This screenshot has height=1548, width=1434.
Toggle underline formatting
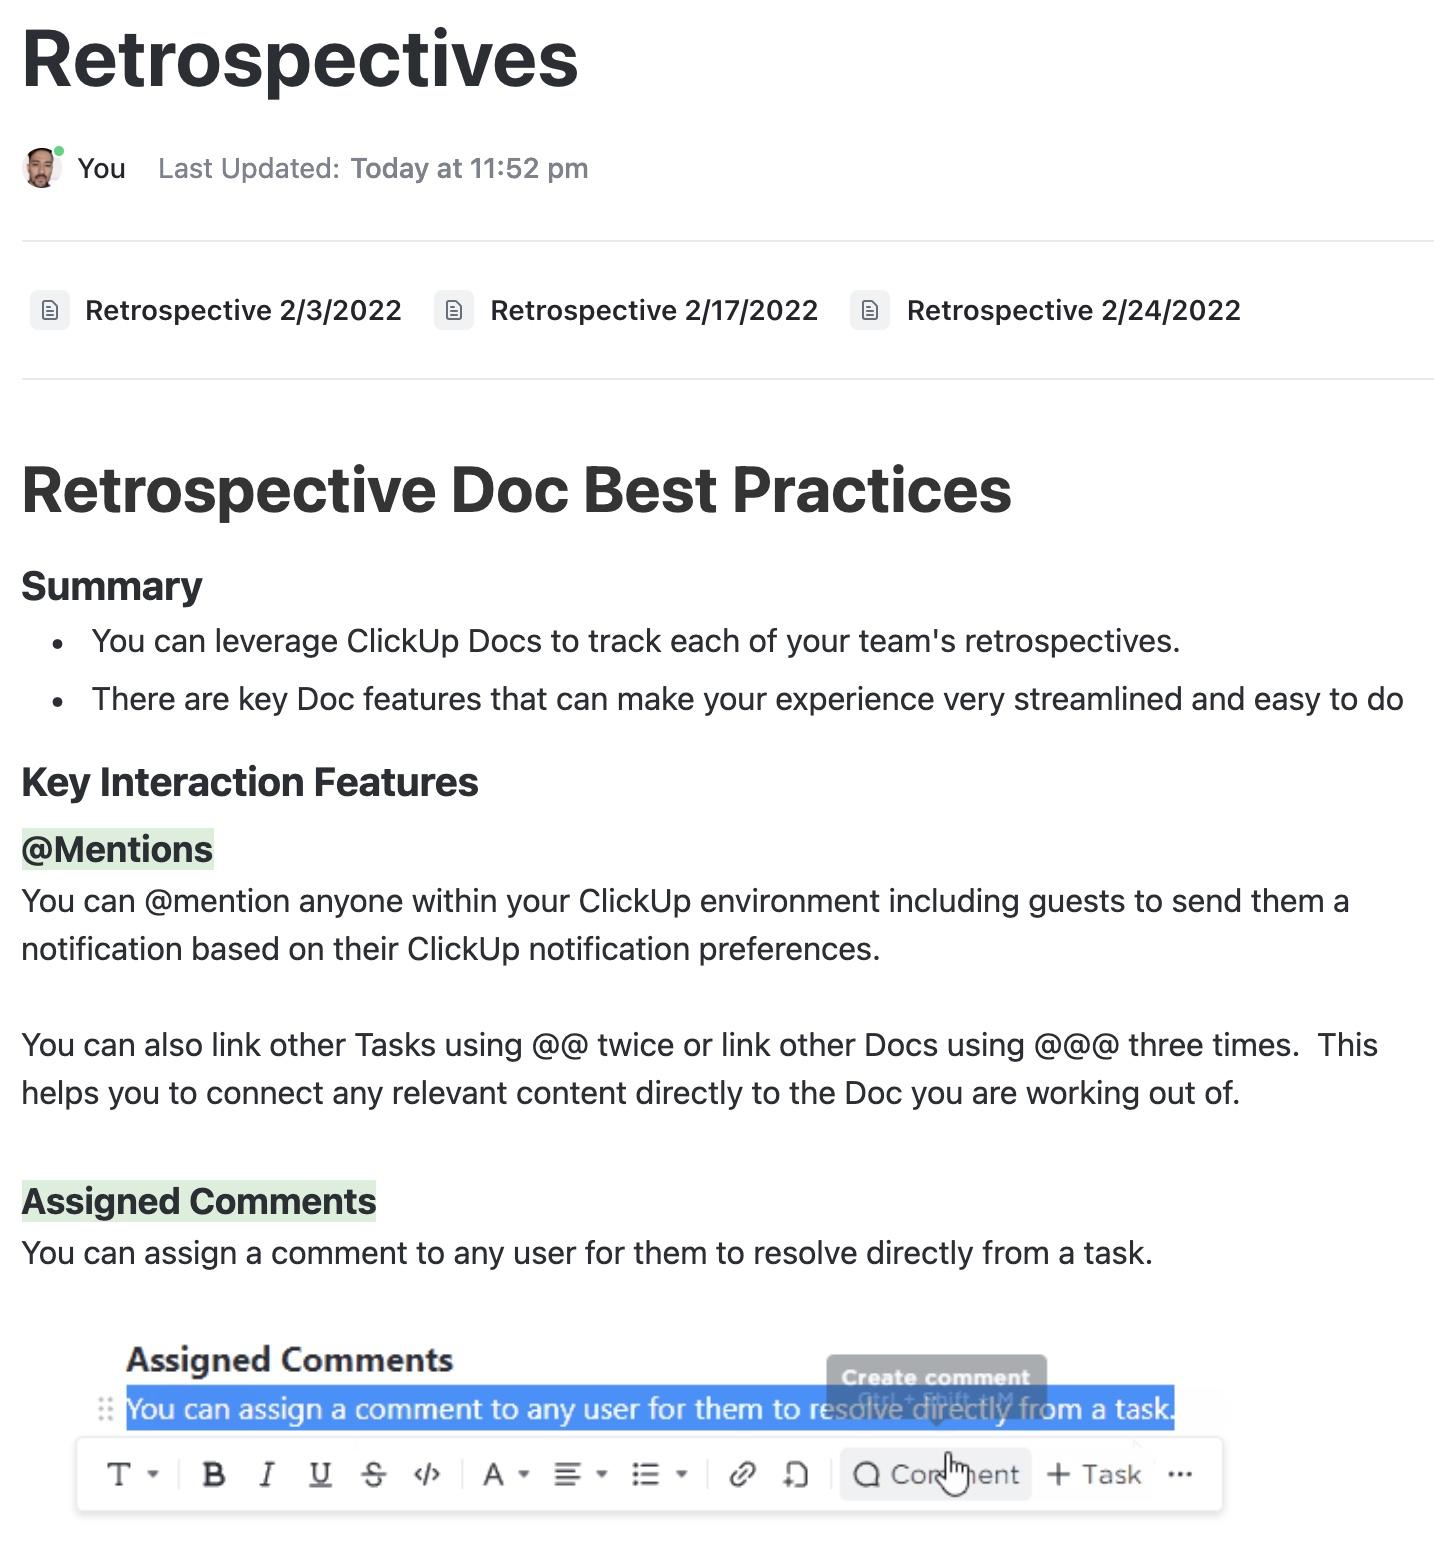pos(320,1473)
